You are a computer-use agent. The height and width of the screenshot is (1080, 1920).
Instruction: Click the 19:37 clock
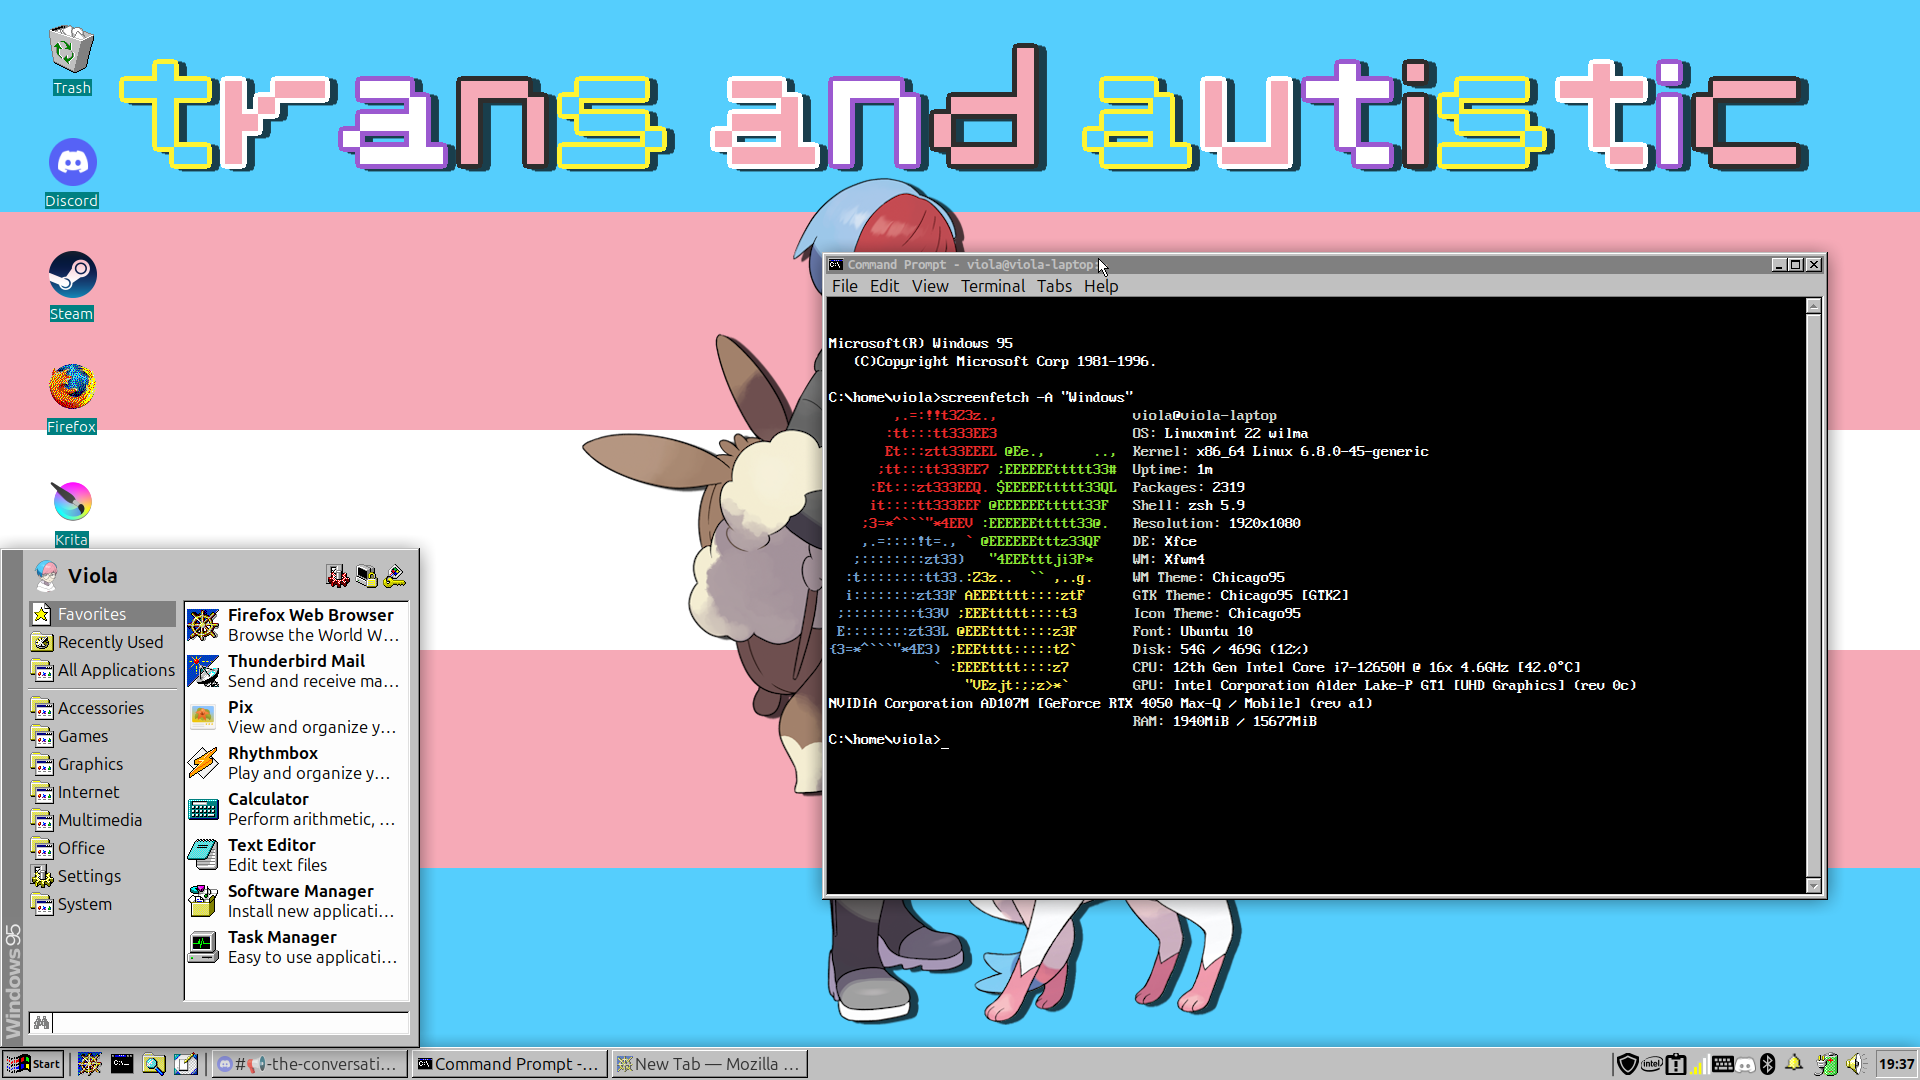(x=1896, y=1064)
